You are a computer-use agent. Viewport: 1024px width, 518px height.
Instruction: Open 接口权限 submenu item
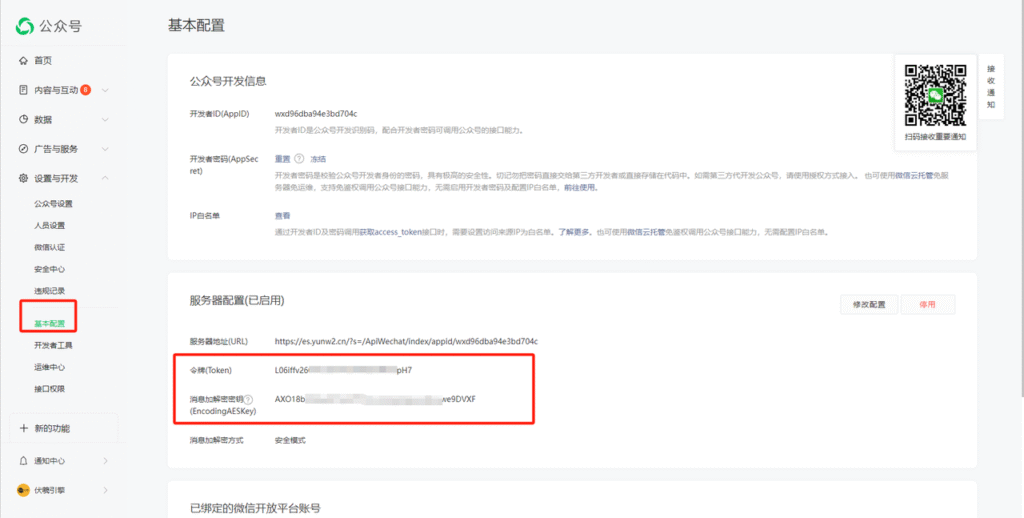point(50,389)
